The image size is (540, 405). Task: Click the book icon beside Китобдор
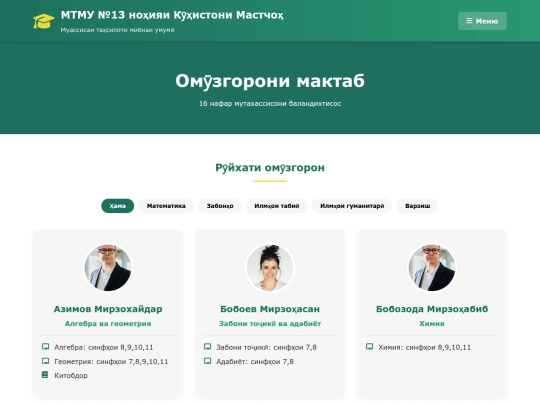[x=45, y=375]
